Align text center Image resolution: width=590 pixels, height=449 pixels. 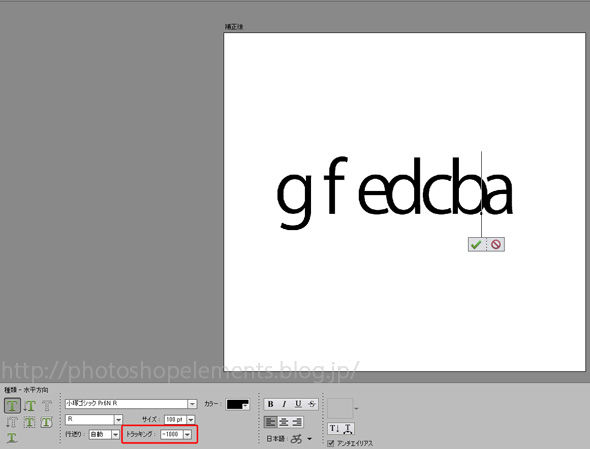[284, 422]
